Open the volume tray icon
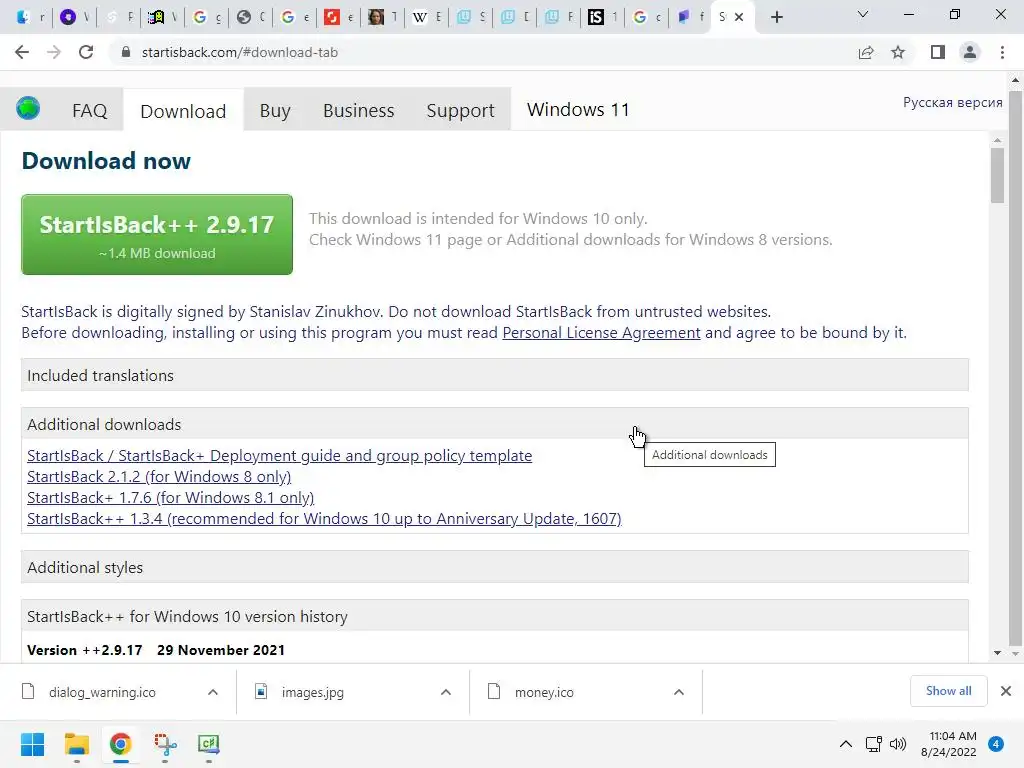 point(899,744)
